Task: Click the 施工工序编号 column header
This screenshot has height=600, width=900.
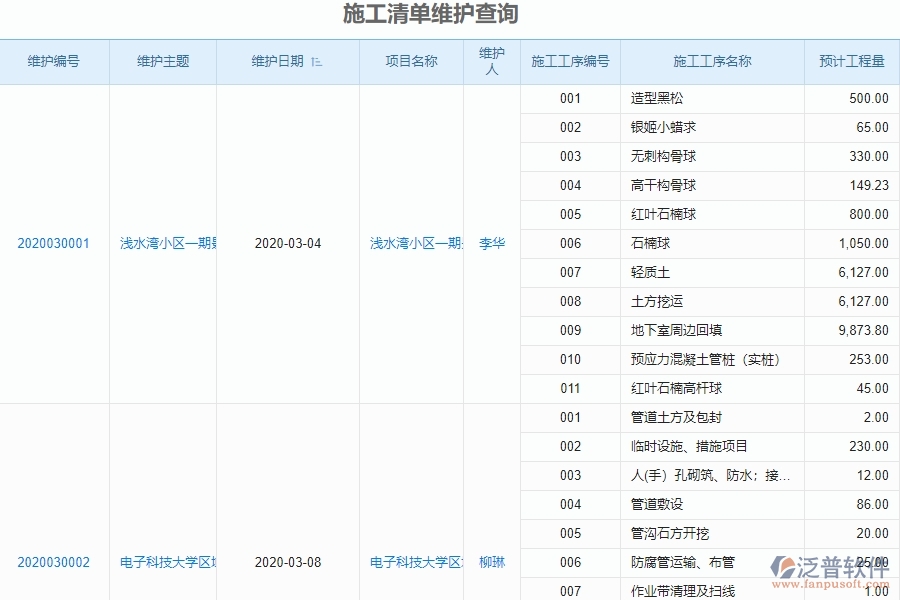Action: (568, 61)
